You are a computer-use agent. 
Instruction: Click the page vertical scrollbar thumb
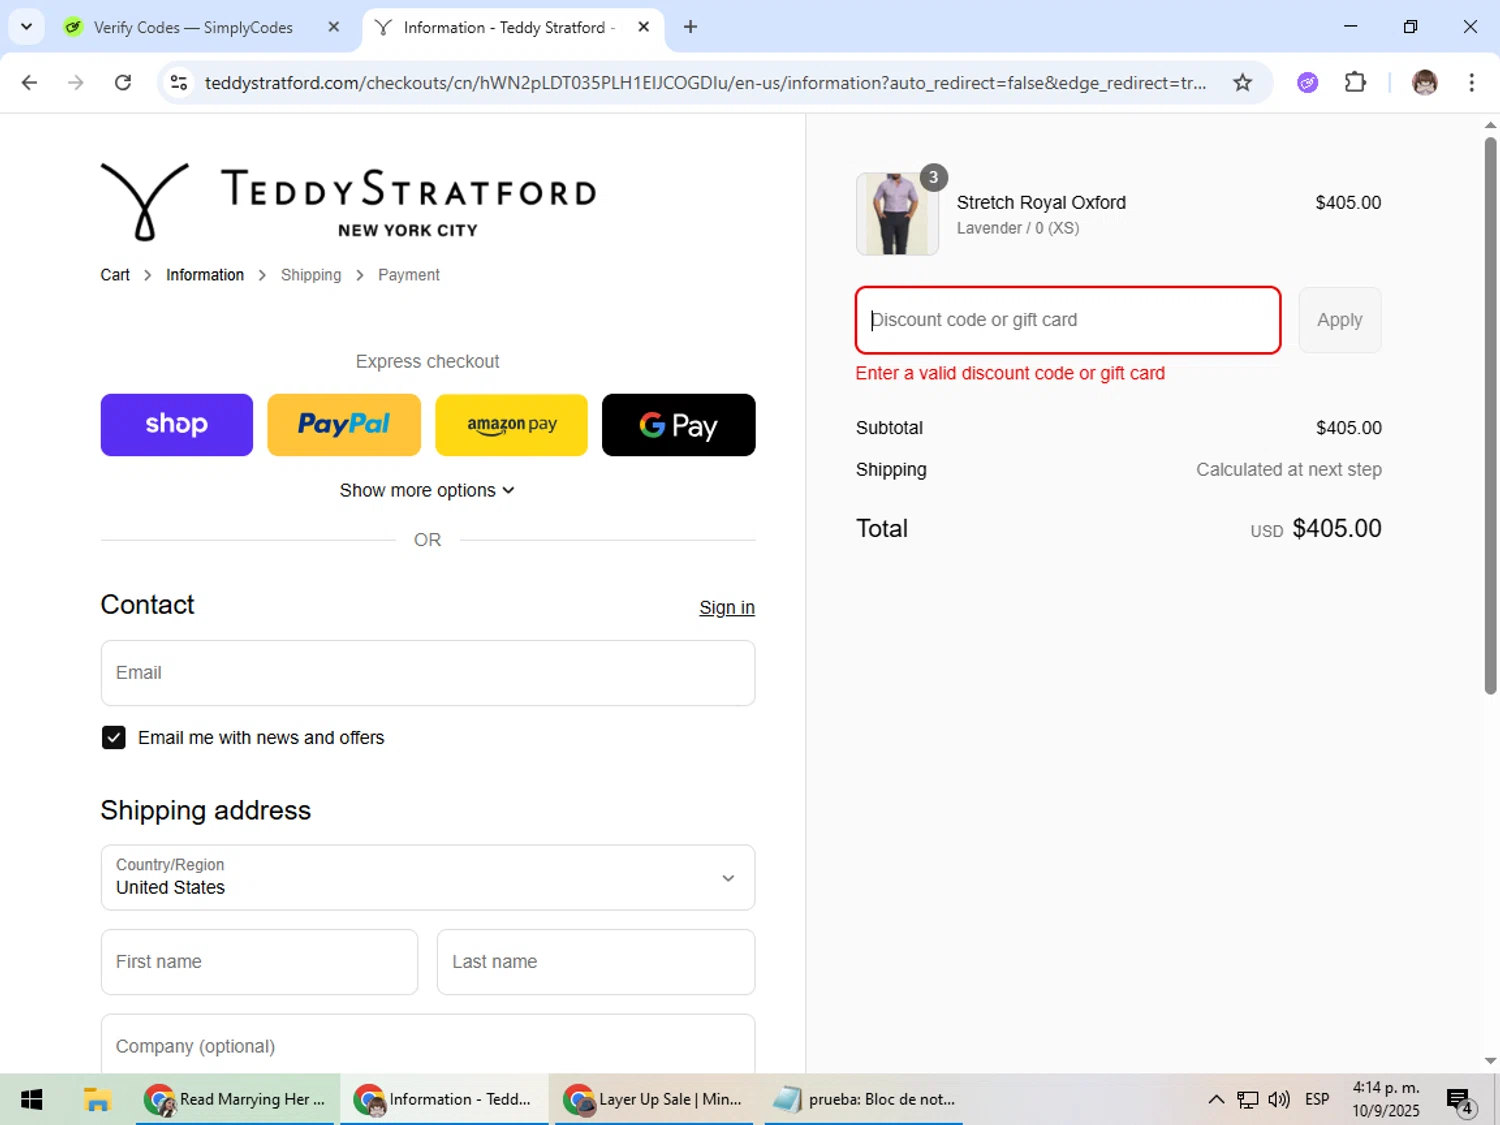[x=1490, y=415]
